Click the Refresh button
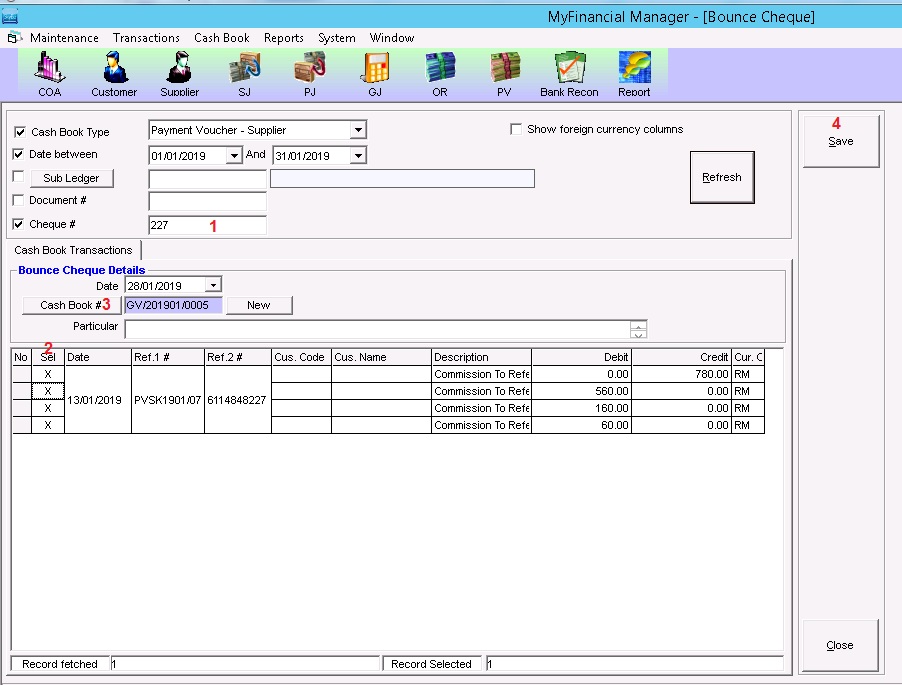Image resolution: width=902 pixels, height=685 pixels. [721, 177]
